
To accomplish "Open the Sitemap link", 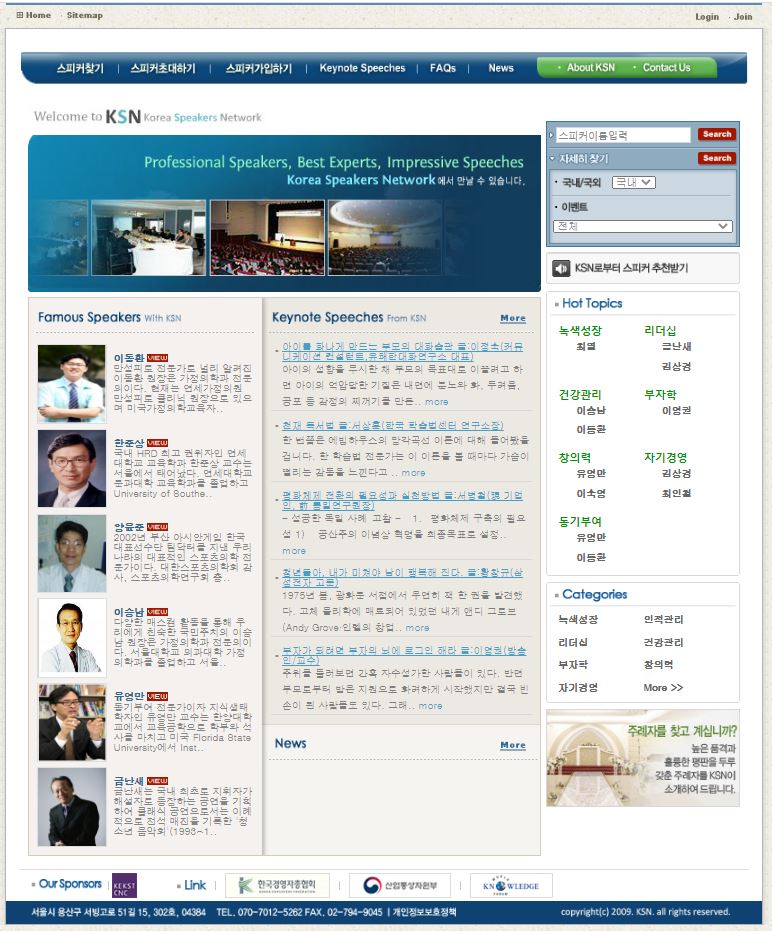I will pyautogui.click(x=84, y=15).
